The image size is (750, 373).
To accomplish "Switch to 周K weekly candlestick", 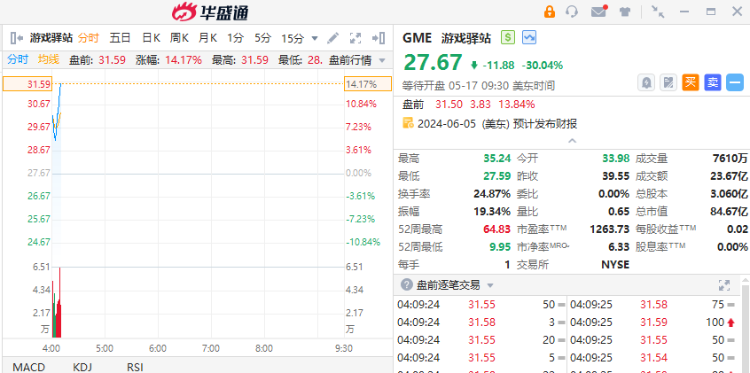I will pyautogui.click(x=179, y=38).
